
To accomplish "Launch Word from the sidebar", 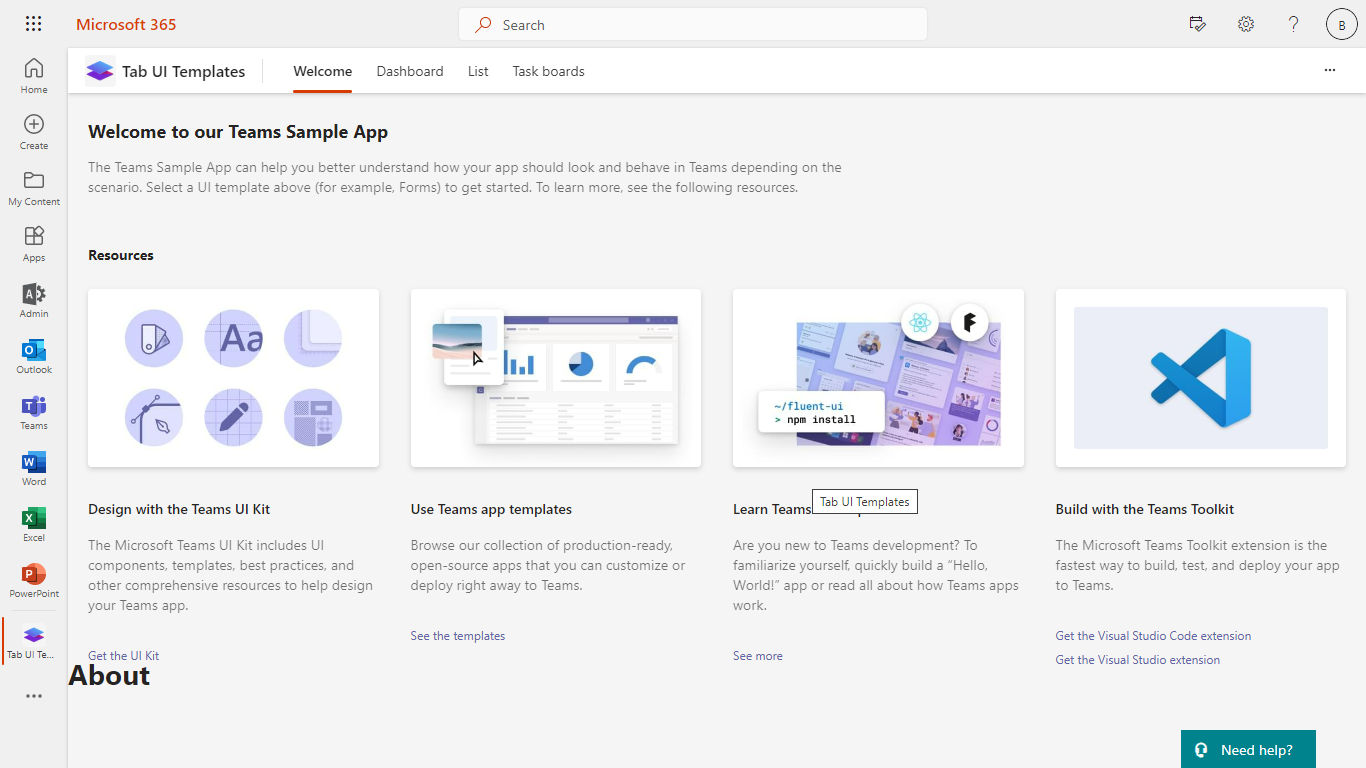I will [x=34, y=467].
